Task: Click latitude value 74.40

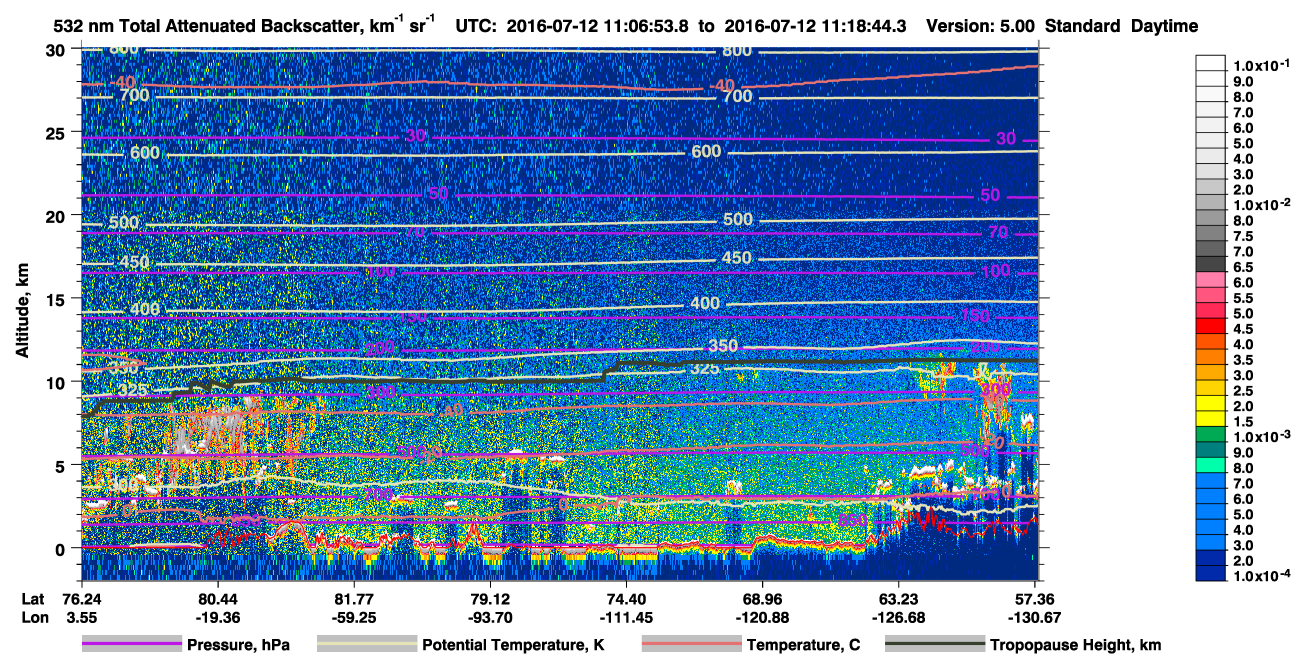Action: pyautogui.click(x=626, y=599)
